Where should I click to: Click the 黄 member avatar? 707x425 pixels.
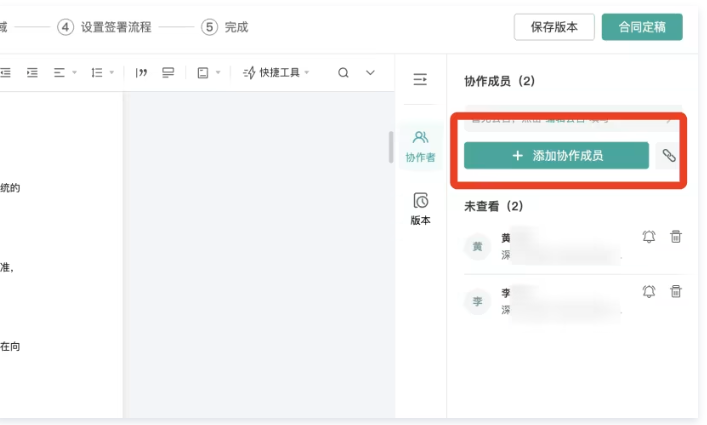(477, 247)
